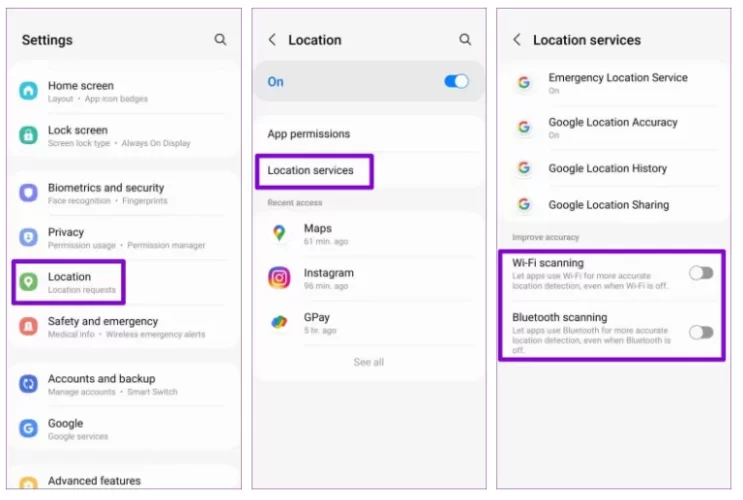Open Safety and emergency settings
This screenshot has width=743, height=500.
103,326
